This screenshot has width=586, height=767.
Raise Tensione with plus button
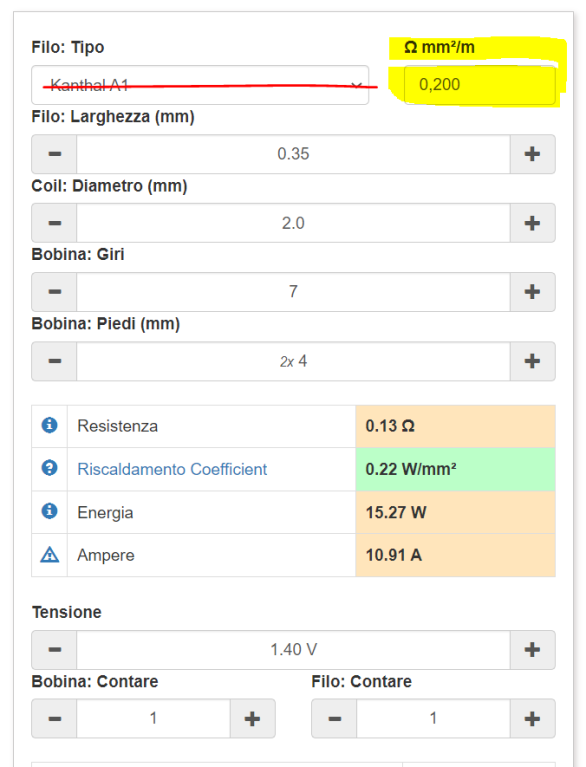(x=532, y=650)
